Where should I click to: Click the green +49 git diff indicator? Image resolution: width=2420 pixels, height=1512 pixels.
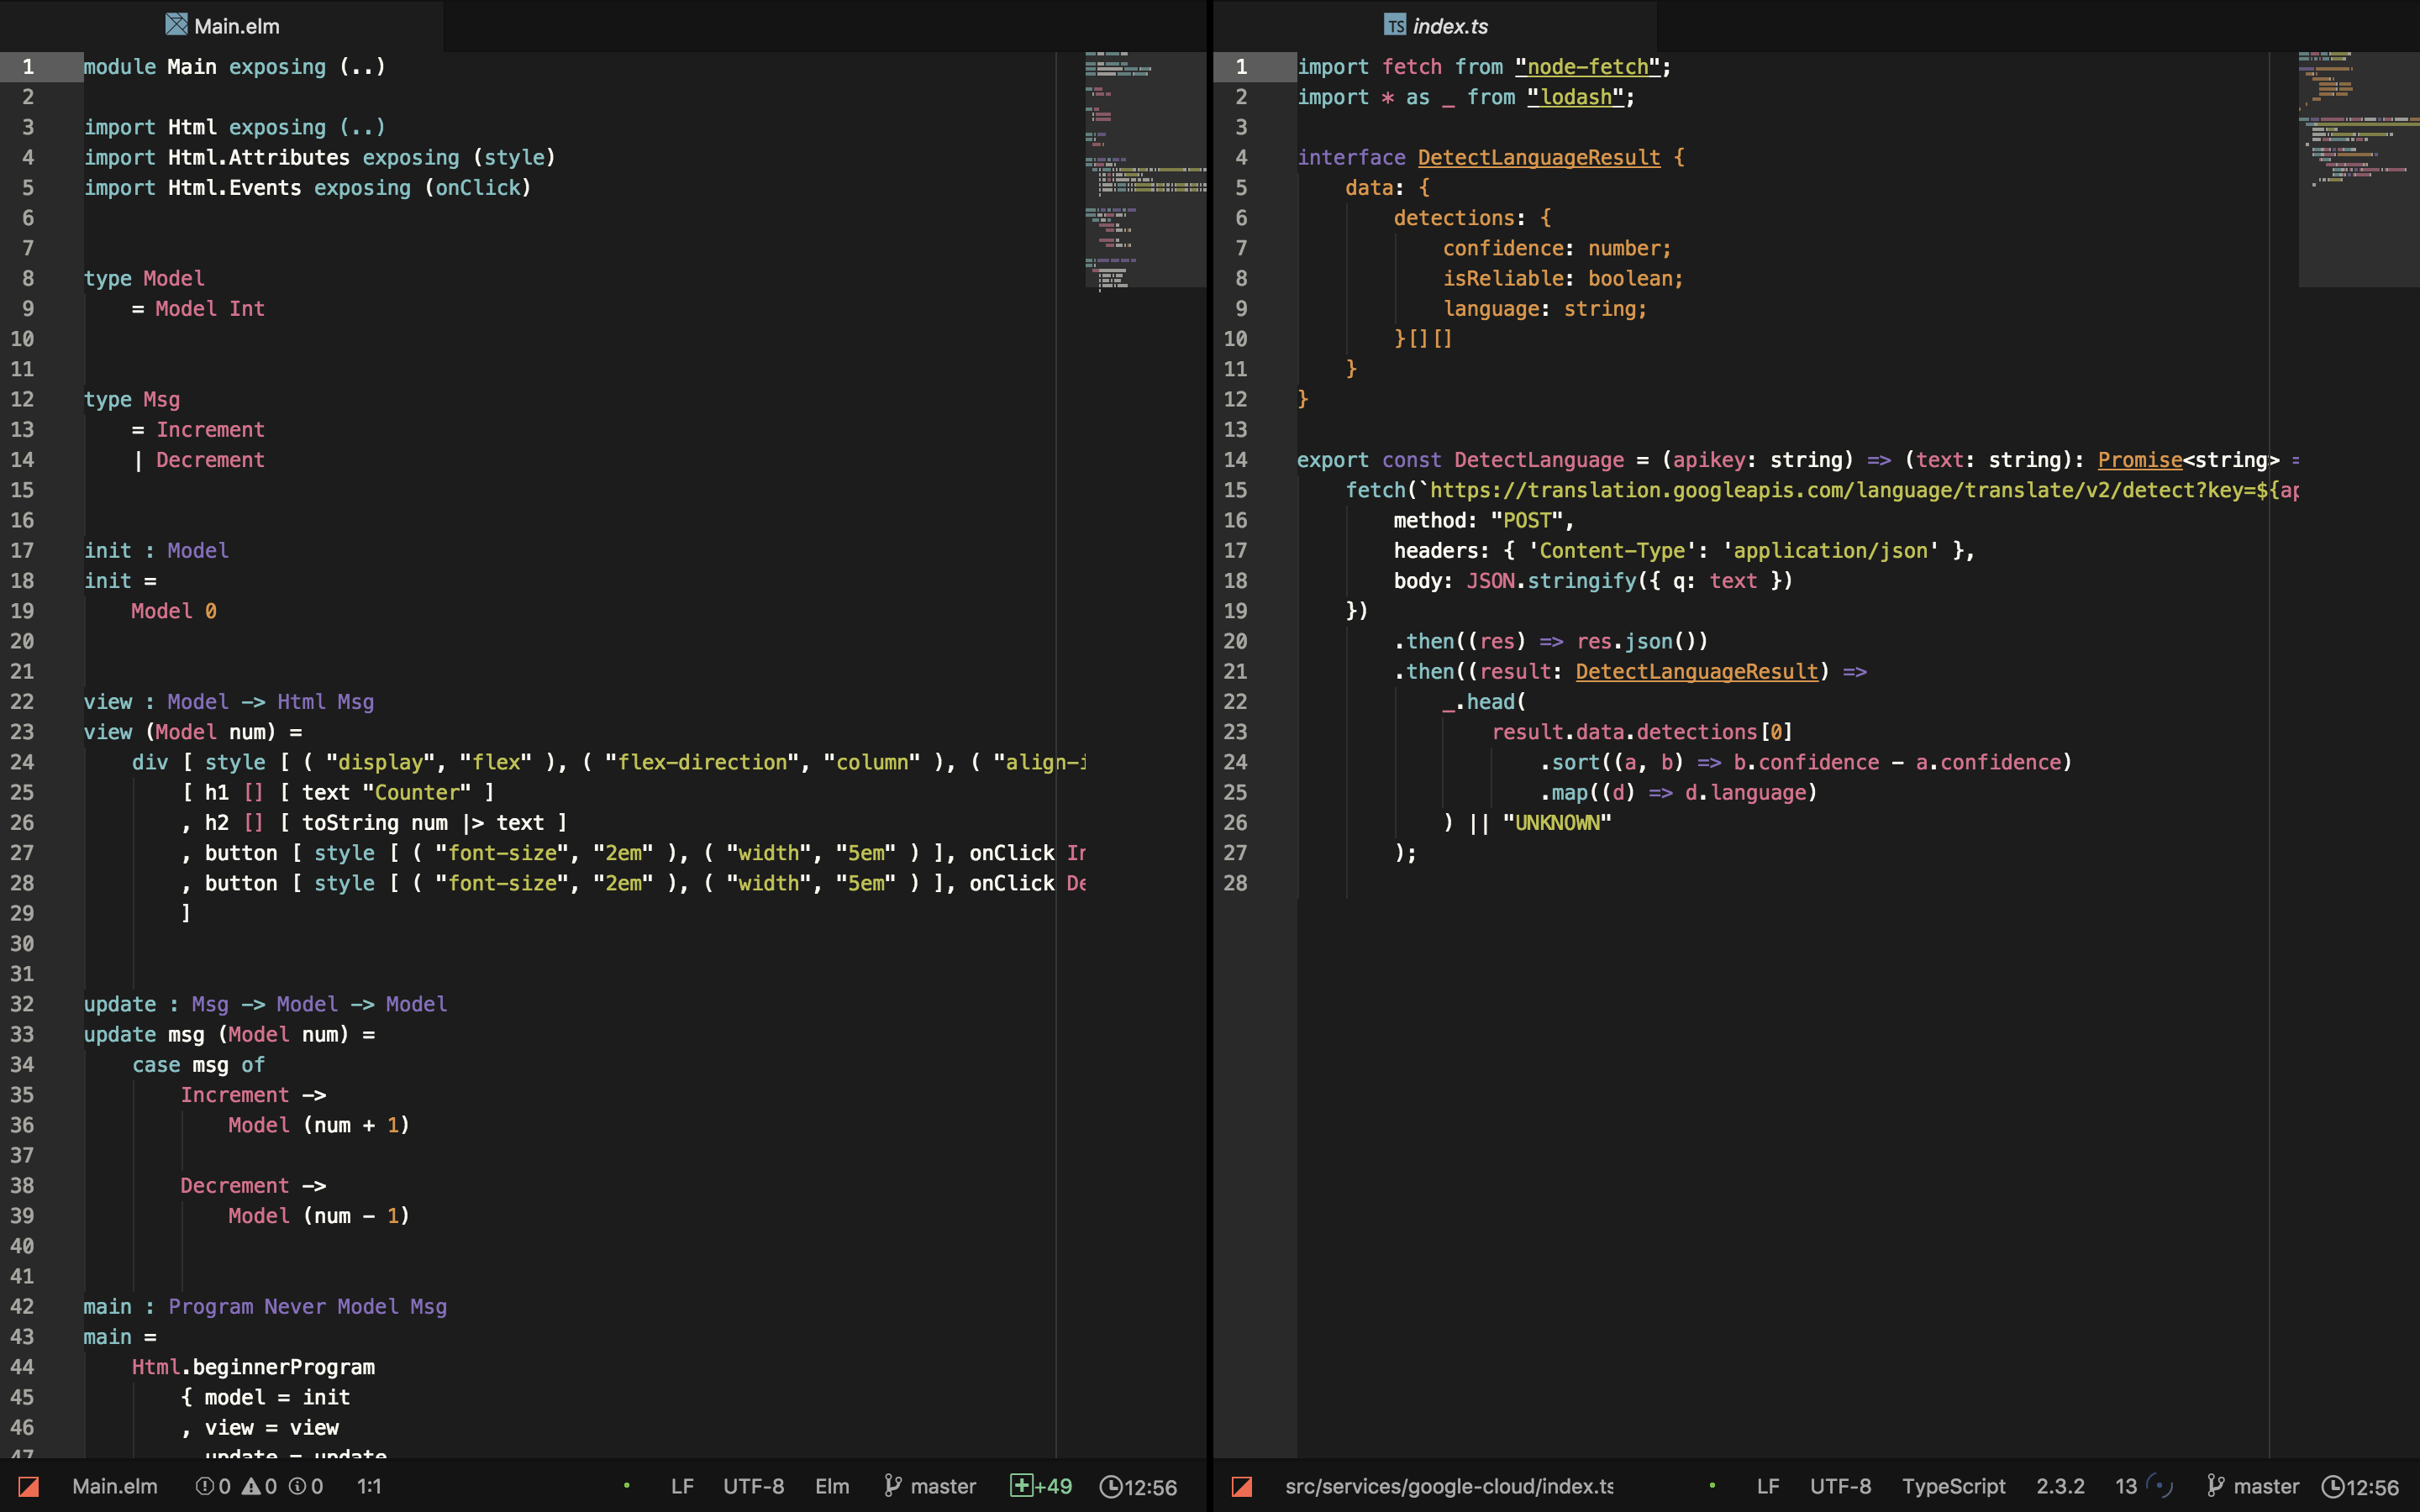[x=1041, y=1486]
